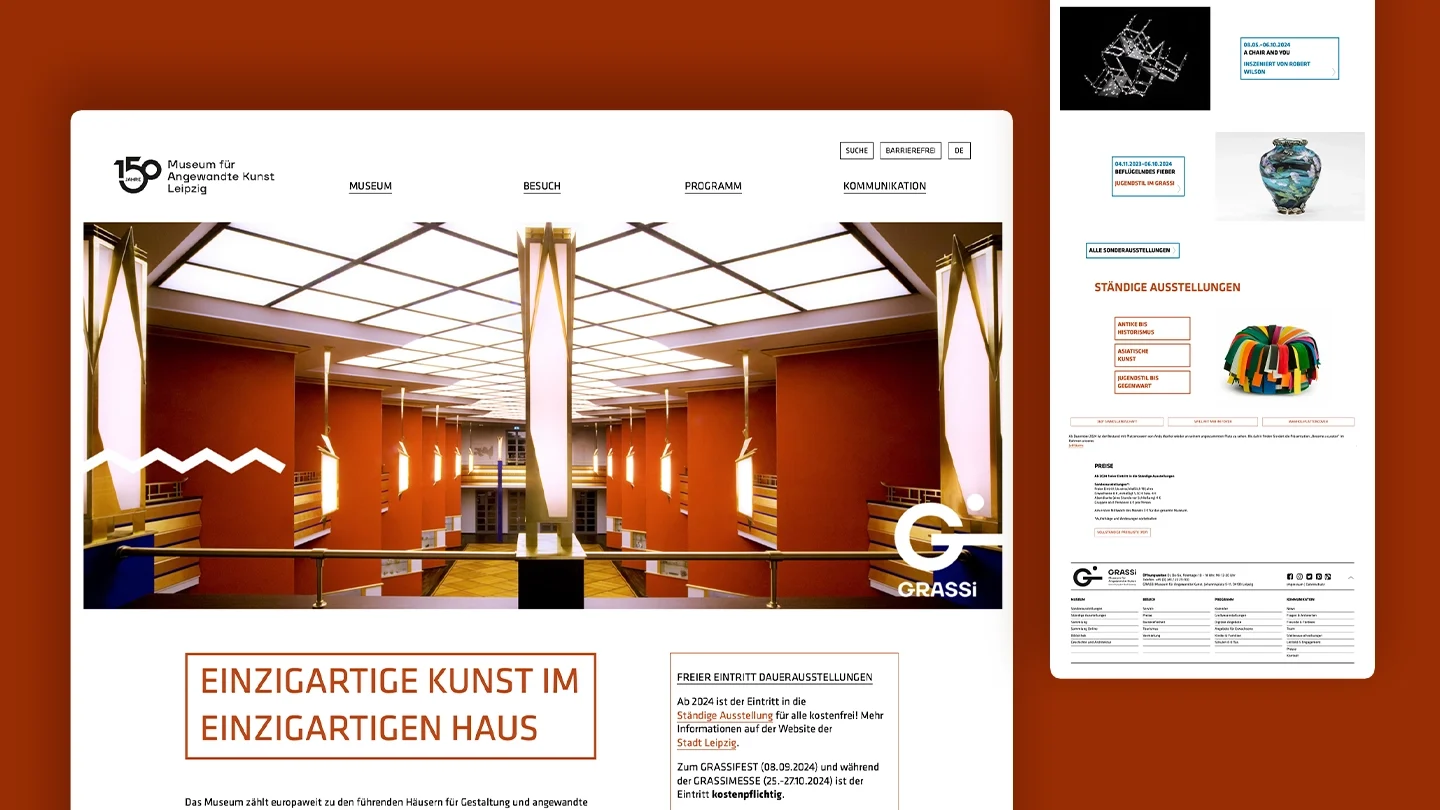1440x810 pixels.
Task: Click the arrow in the Beflügelndes Fieber card
Action: click(x=1179, y=188)
